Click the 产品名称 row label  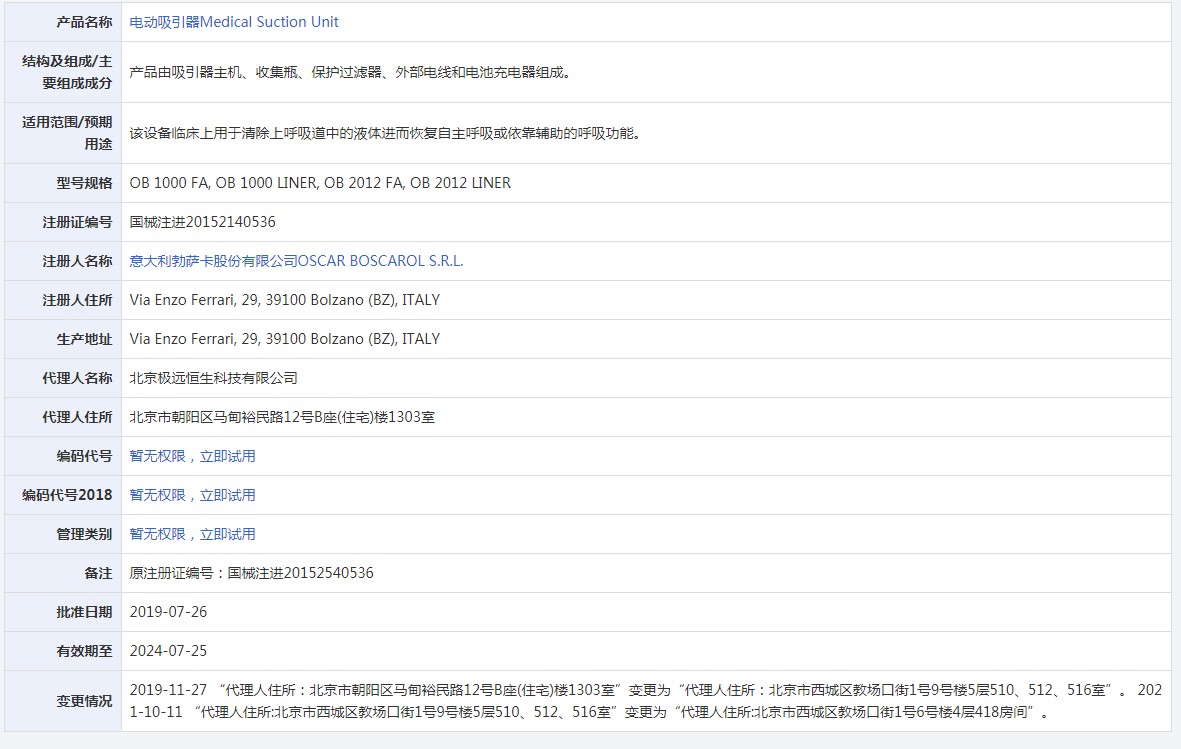(84, 22)
